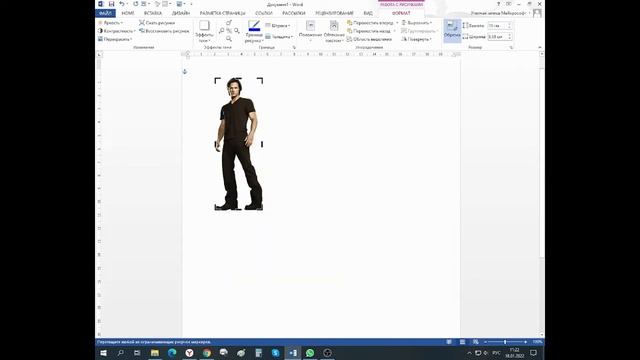Click the cropped man picture in the document
This screenshot has width=640, height=360.
[x=239, y=144]
